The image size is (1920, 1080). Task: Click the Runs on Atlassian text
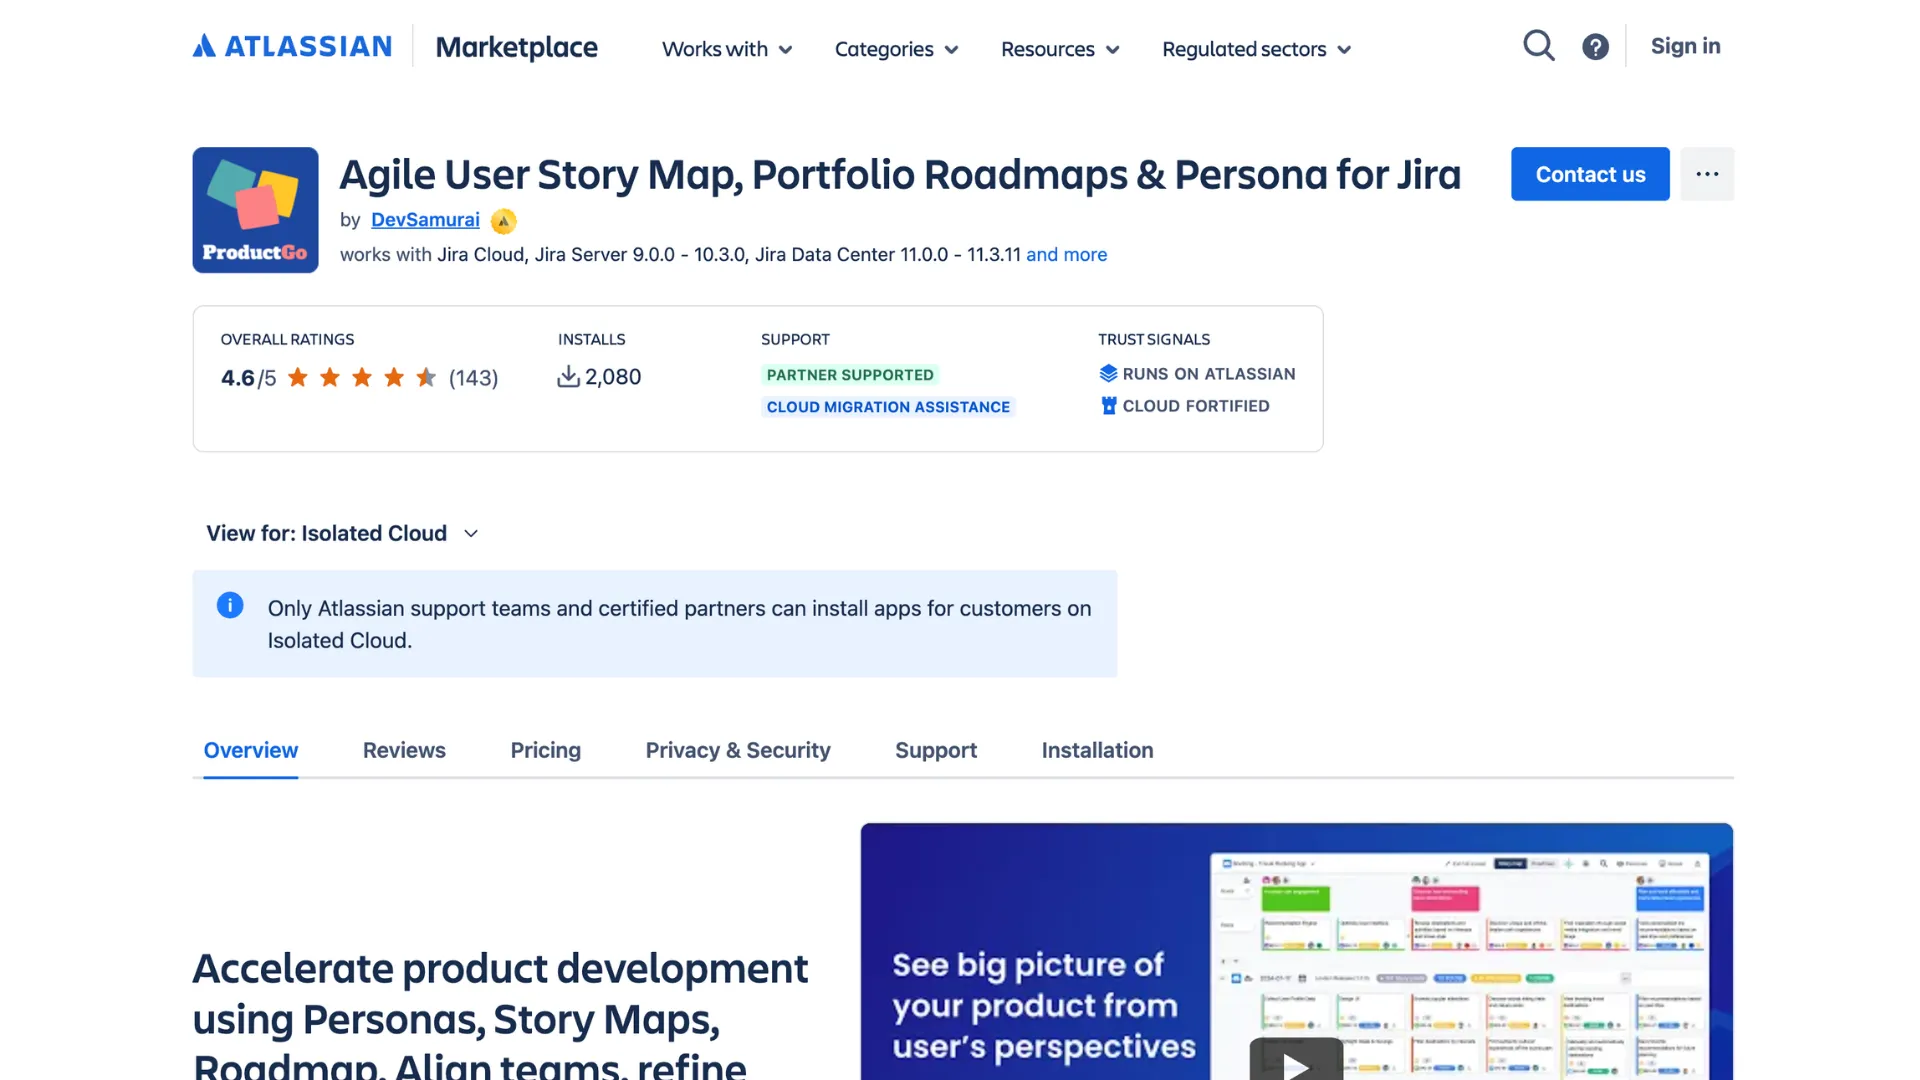tap(1209, 374)
